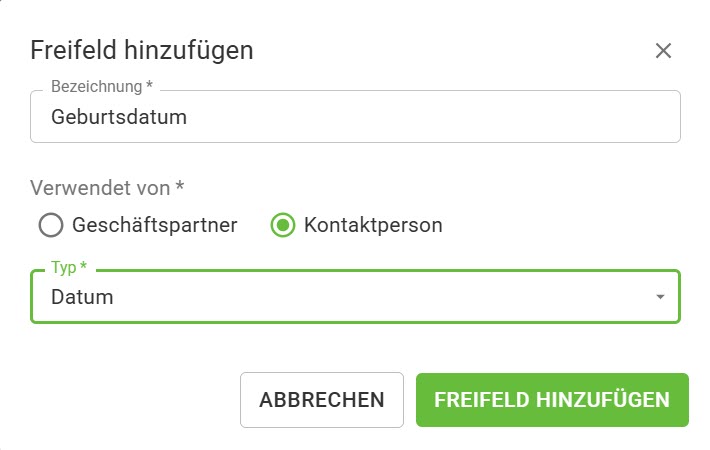Screen dimensions: 710x450
Task: Open the Typ dropdown arrow
Action: pos(660,297)
